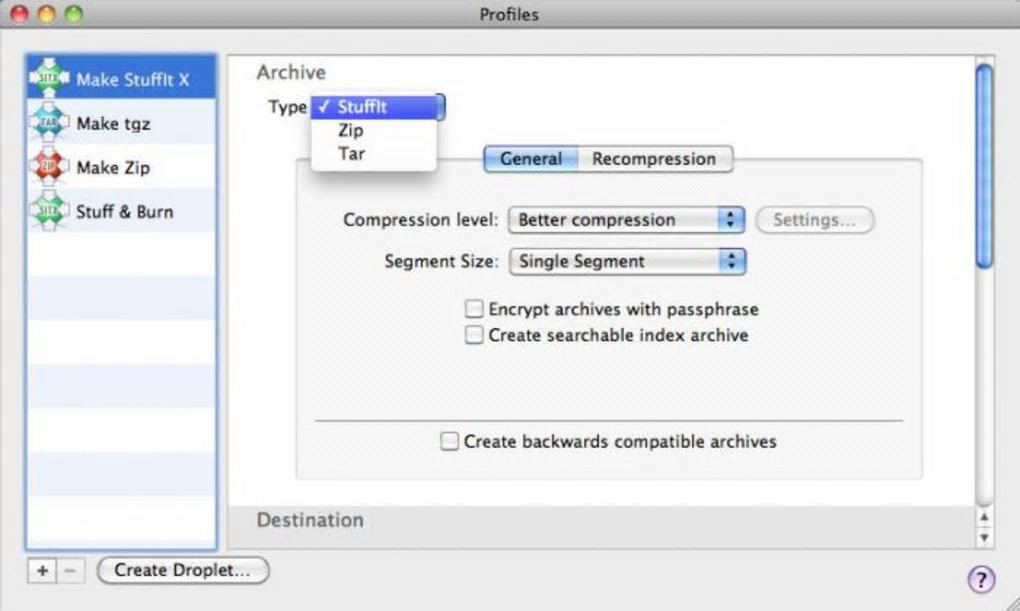Switch to the Recompression tab
1020x611 pixels.
point(654,159)
